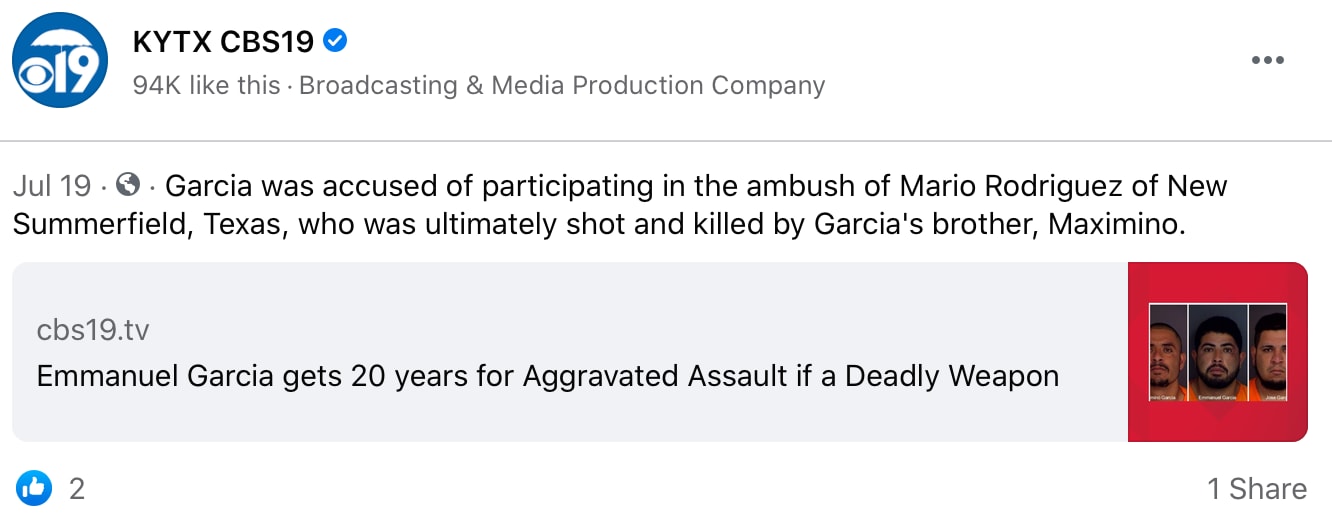Click the "94K like this" text
This screenshot has height=526, width=1332.
click(206, 86)
